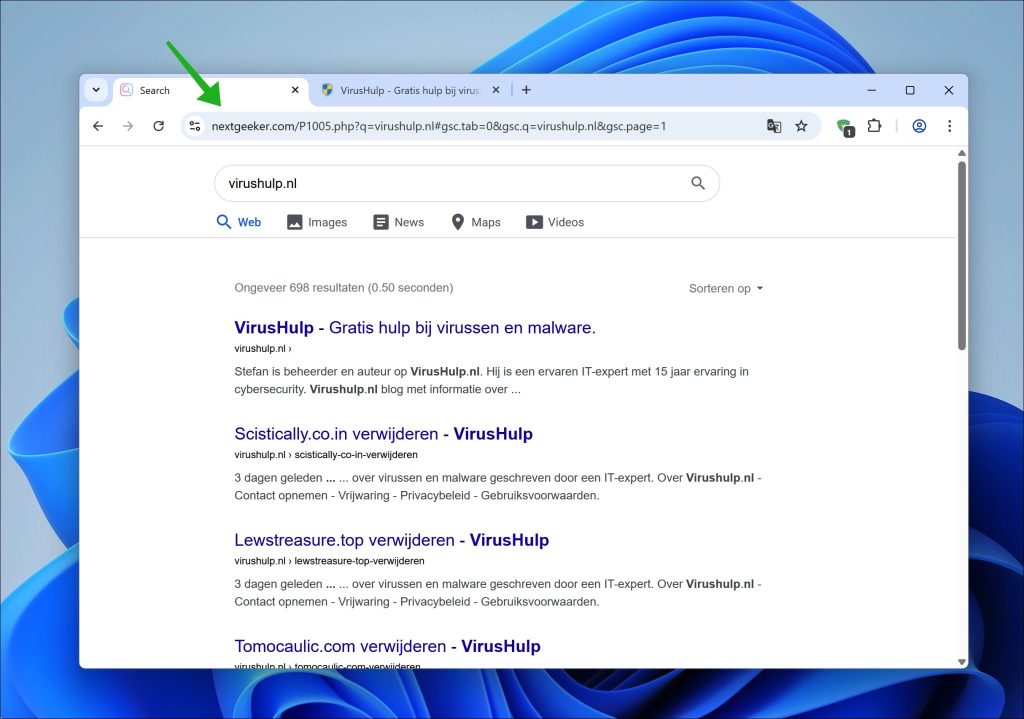The width and height of the screenshot is (1024, 719).
Task: Switch to the News tab
Action: click(398, 222)
